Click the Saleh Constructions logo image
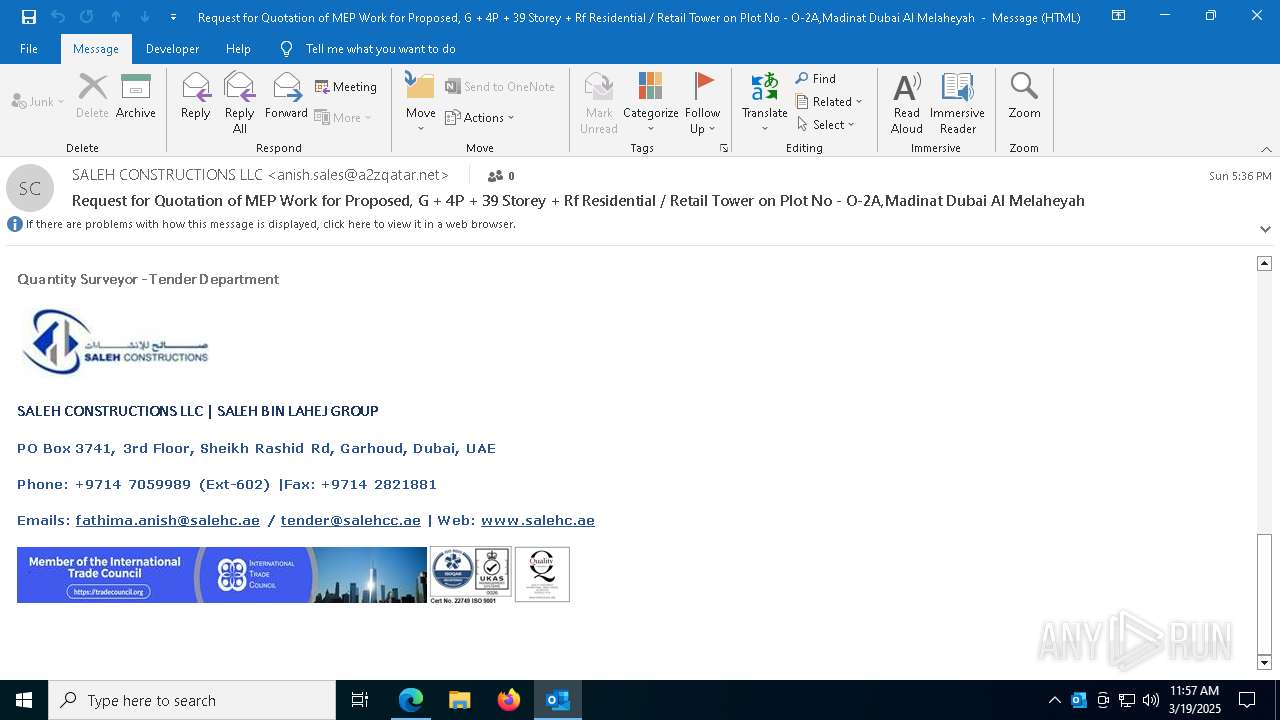The height and width of the screenshot is (720, 1280). point(114,341)
